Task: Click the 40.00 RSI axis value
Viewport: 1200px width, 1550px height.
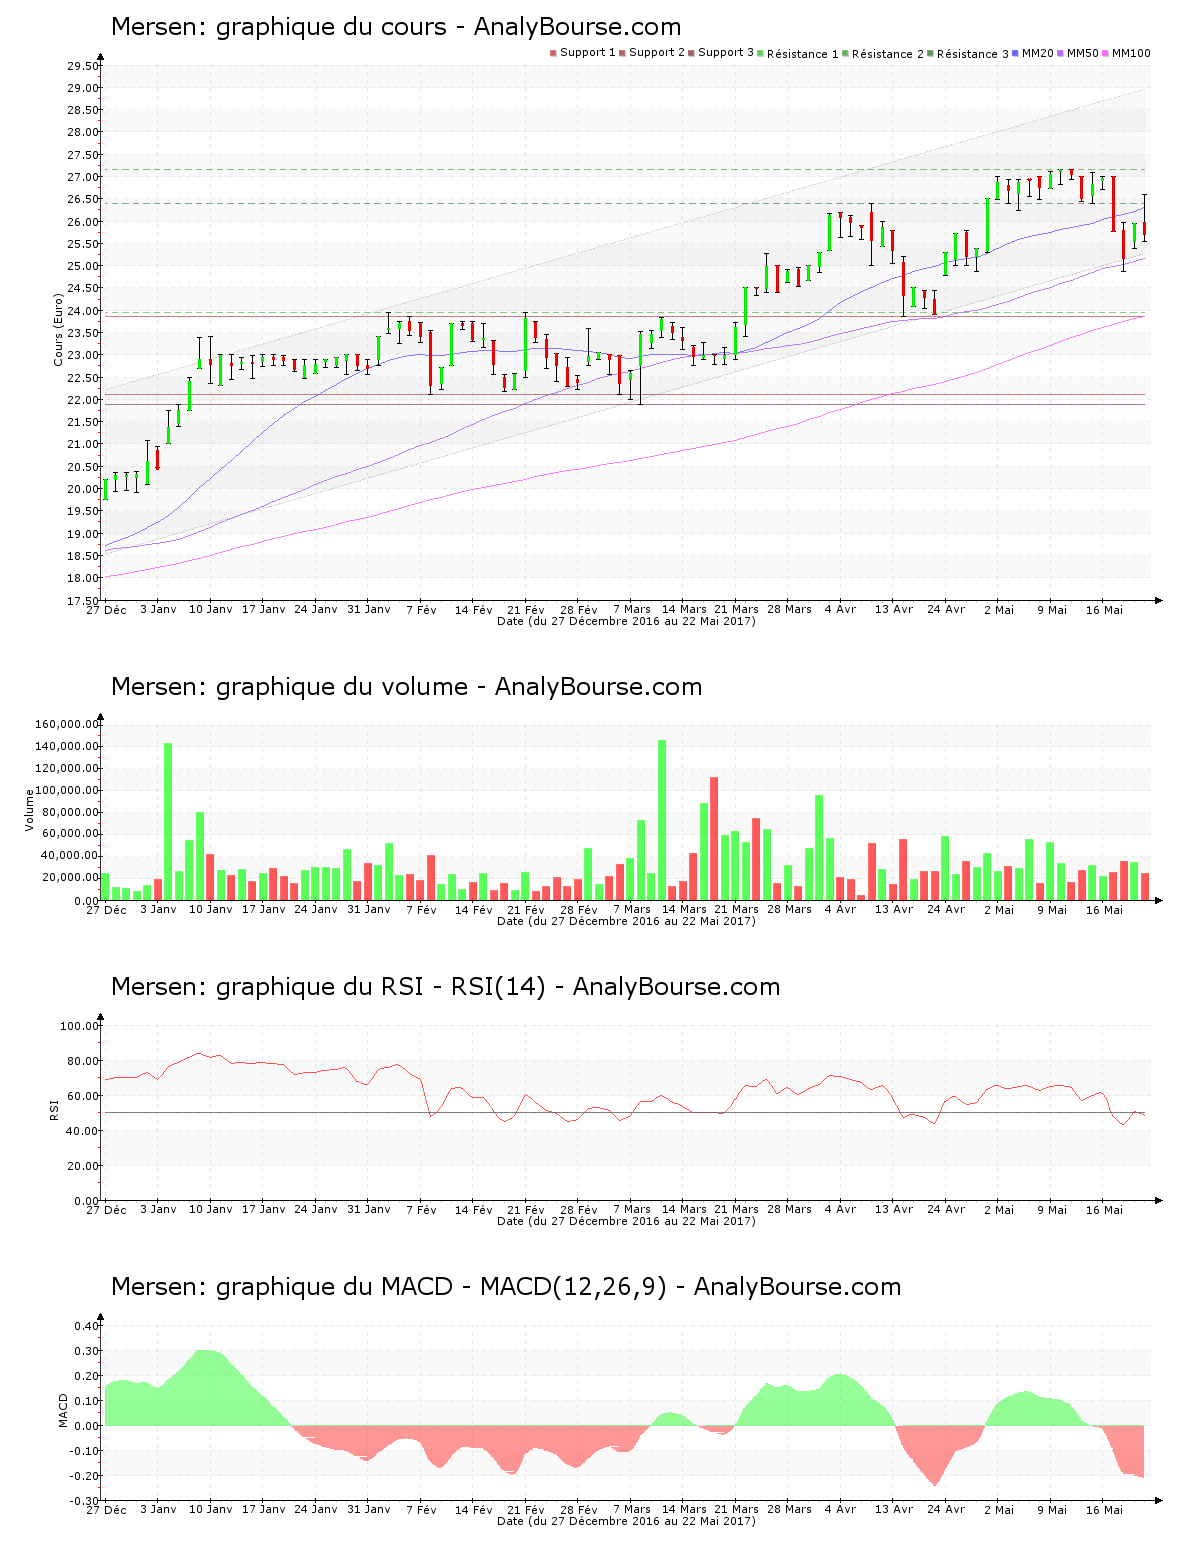Action: (83, 1131)
